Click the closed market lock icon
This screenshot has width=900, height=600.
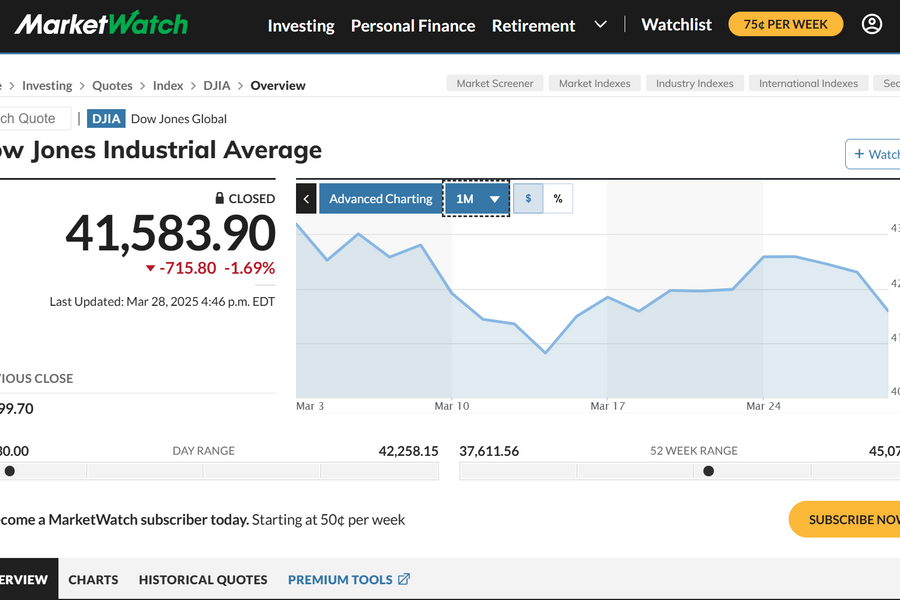220,198
